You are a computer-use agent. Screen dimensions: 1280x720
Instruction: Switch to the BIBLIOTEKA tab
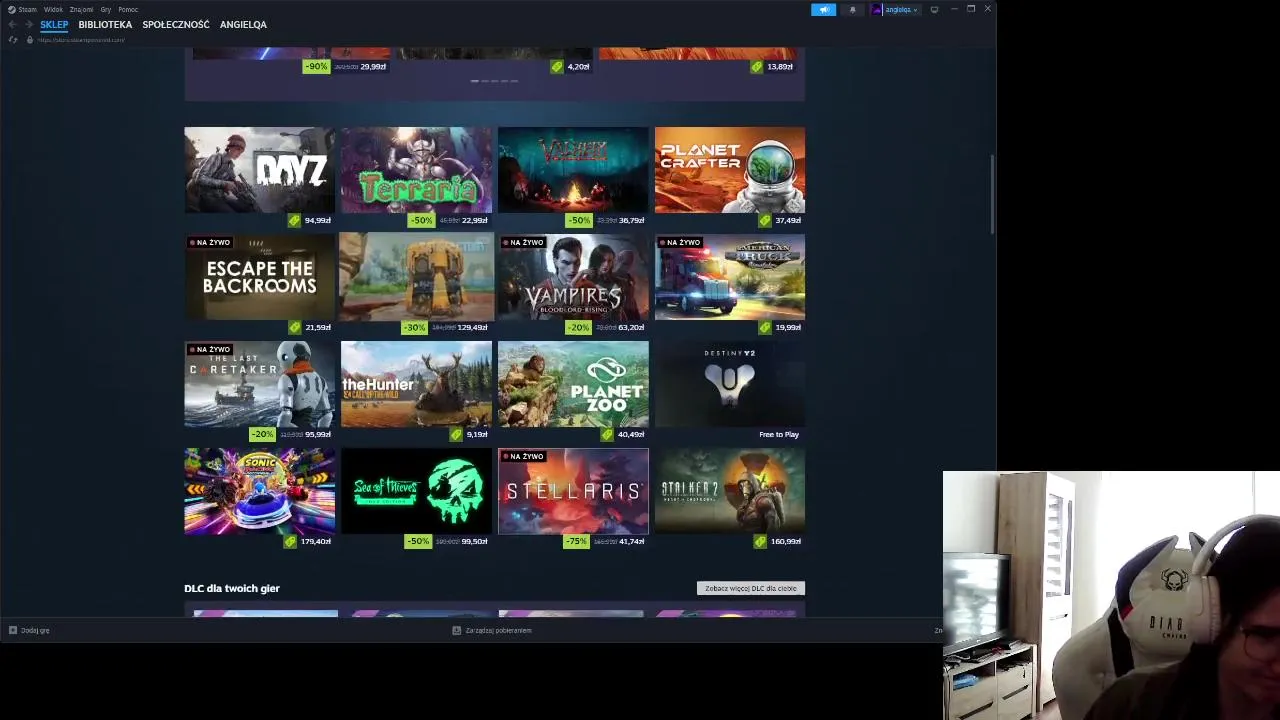pyautogui.click(x=105, y=24)
